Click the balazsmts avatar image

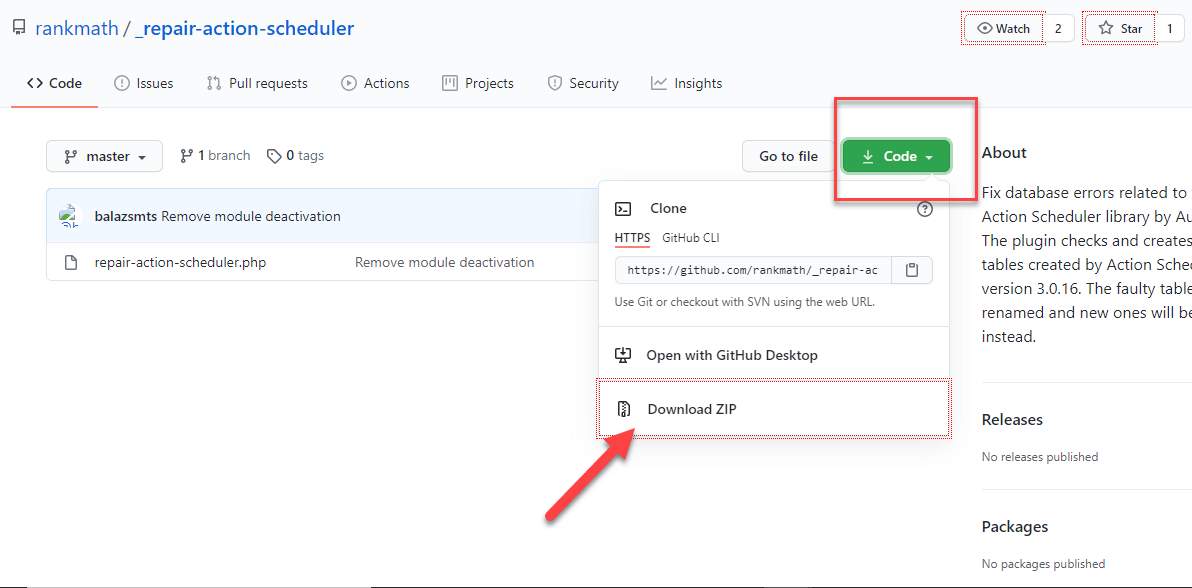70,216
